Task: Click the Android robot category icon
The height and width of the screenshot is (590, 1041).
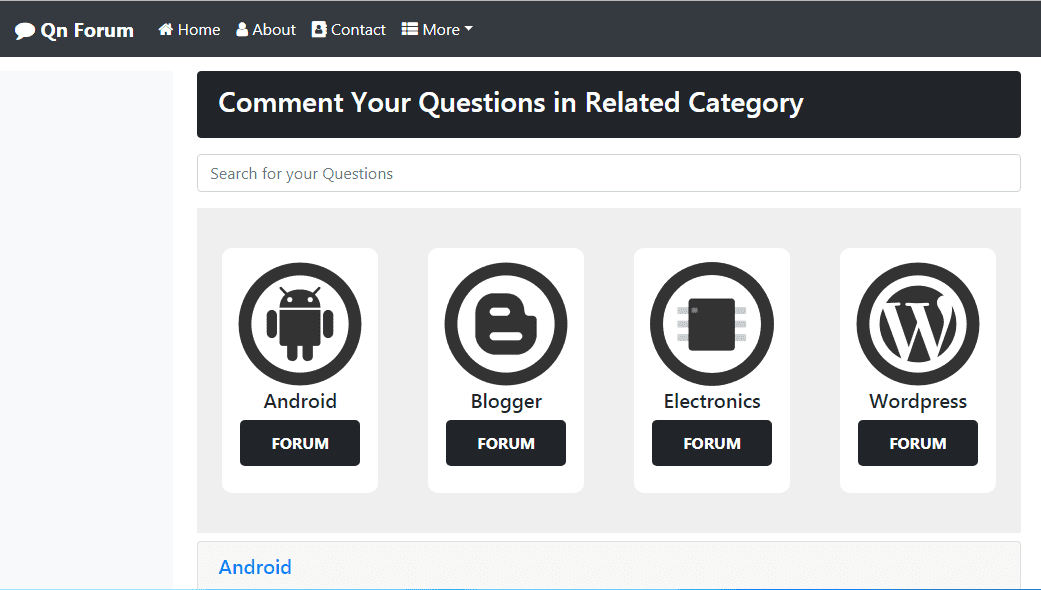Action: point(299,323)
